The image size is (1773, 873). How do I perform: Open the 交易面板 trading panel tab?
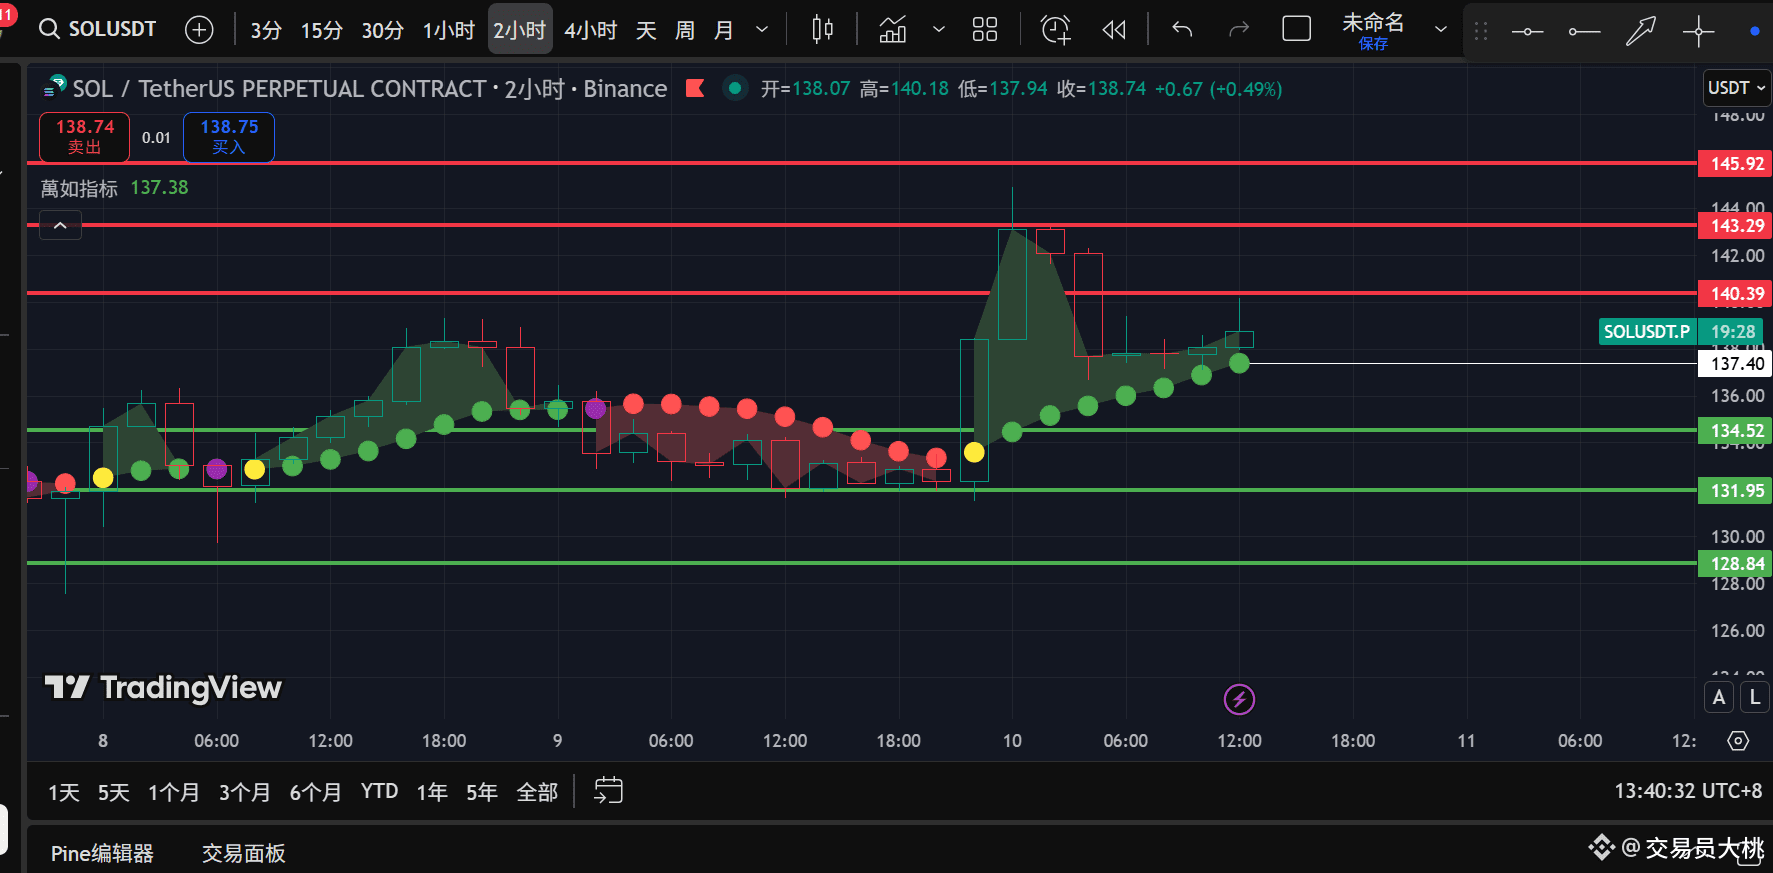point(244,853)
